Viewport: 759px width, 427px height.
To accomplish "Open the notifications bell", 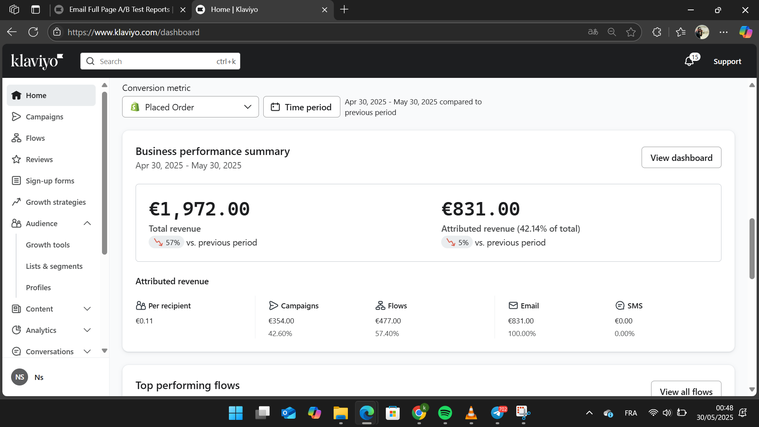I will coord(689,61).
